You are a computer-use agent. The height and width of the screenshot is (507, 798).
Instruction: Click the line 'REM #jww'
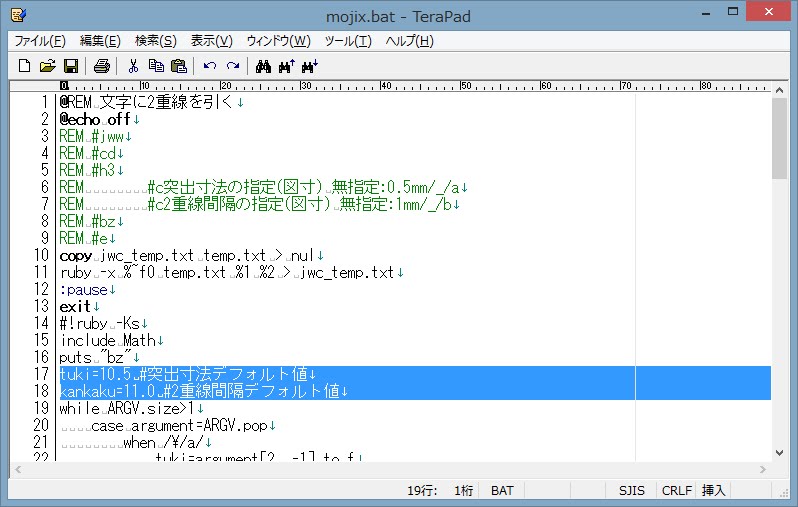(95, 136)
